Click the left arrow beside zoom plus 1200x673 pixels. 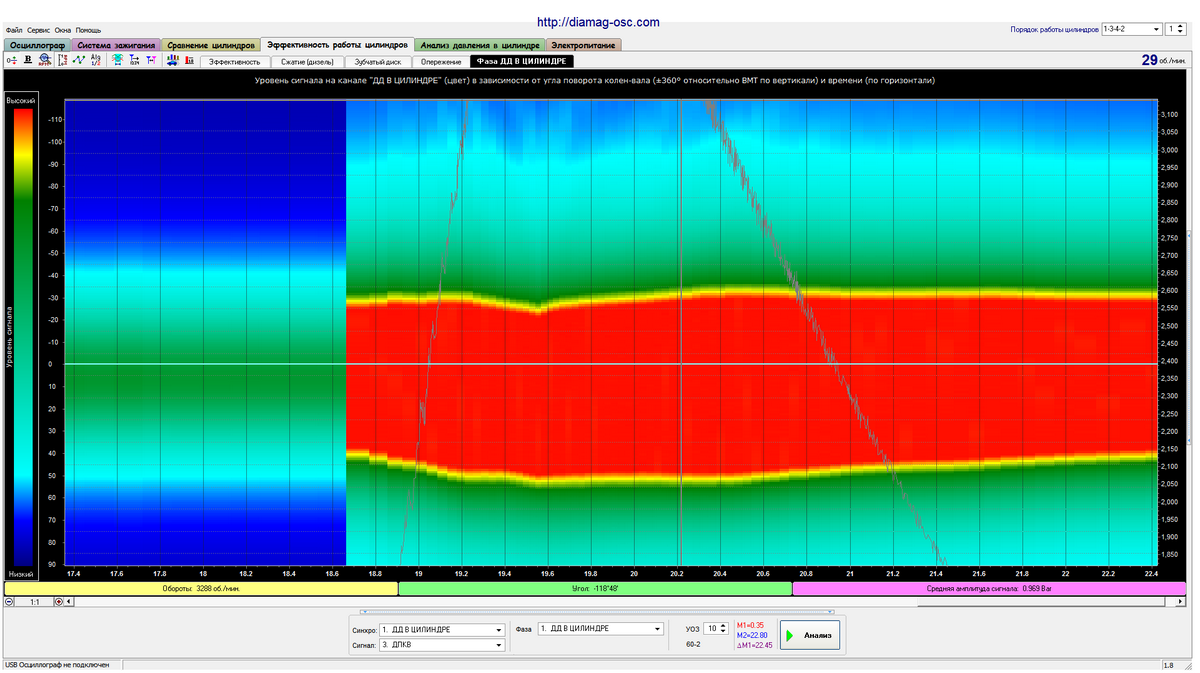coord(68,602)
